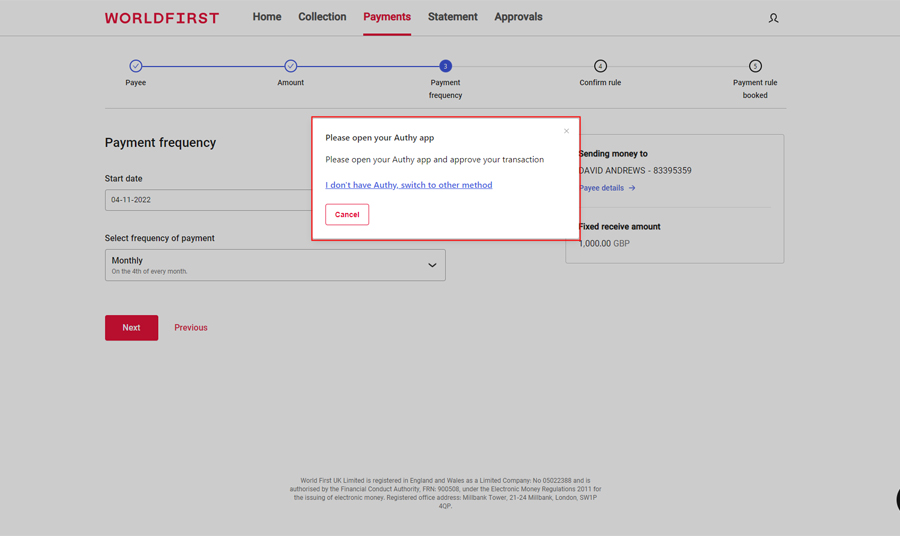Click the WorldFirst logo
900x536 pixels.
click(x=162, y=18)
